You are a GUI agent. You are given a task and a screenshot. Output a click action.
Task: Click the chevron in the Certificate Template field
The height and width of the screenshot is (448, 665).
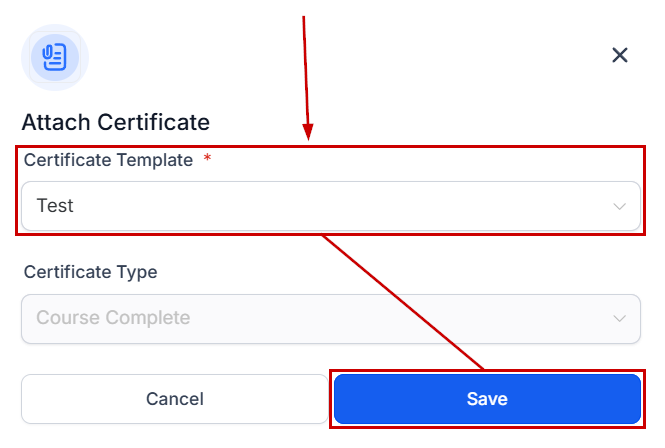coord(620,207)
